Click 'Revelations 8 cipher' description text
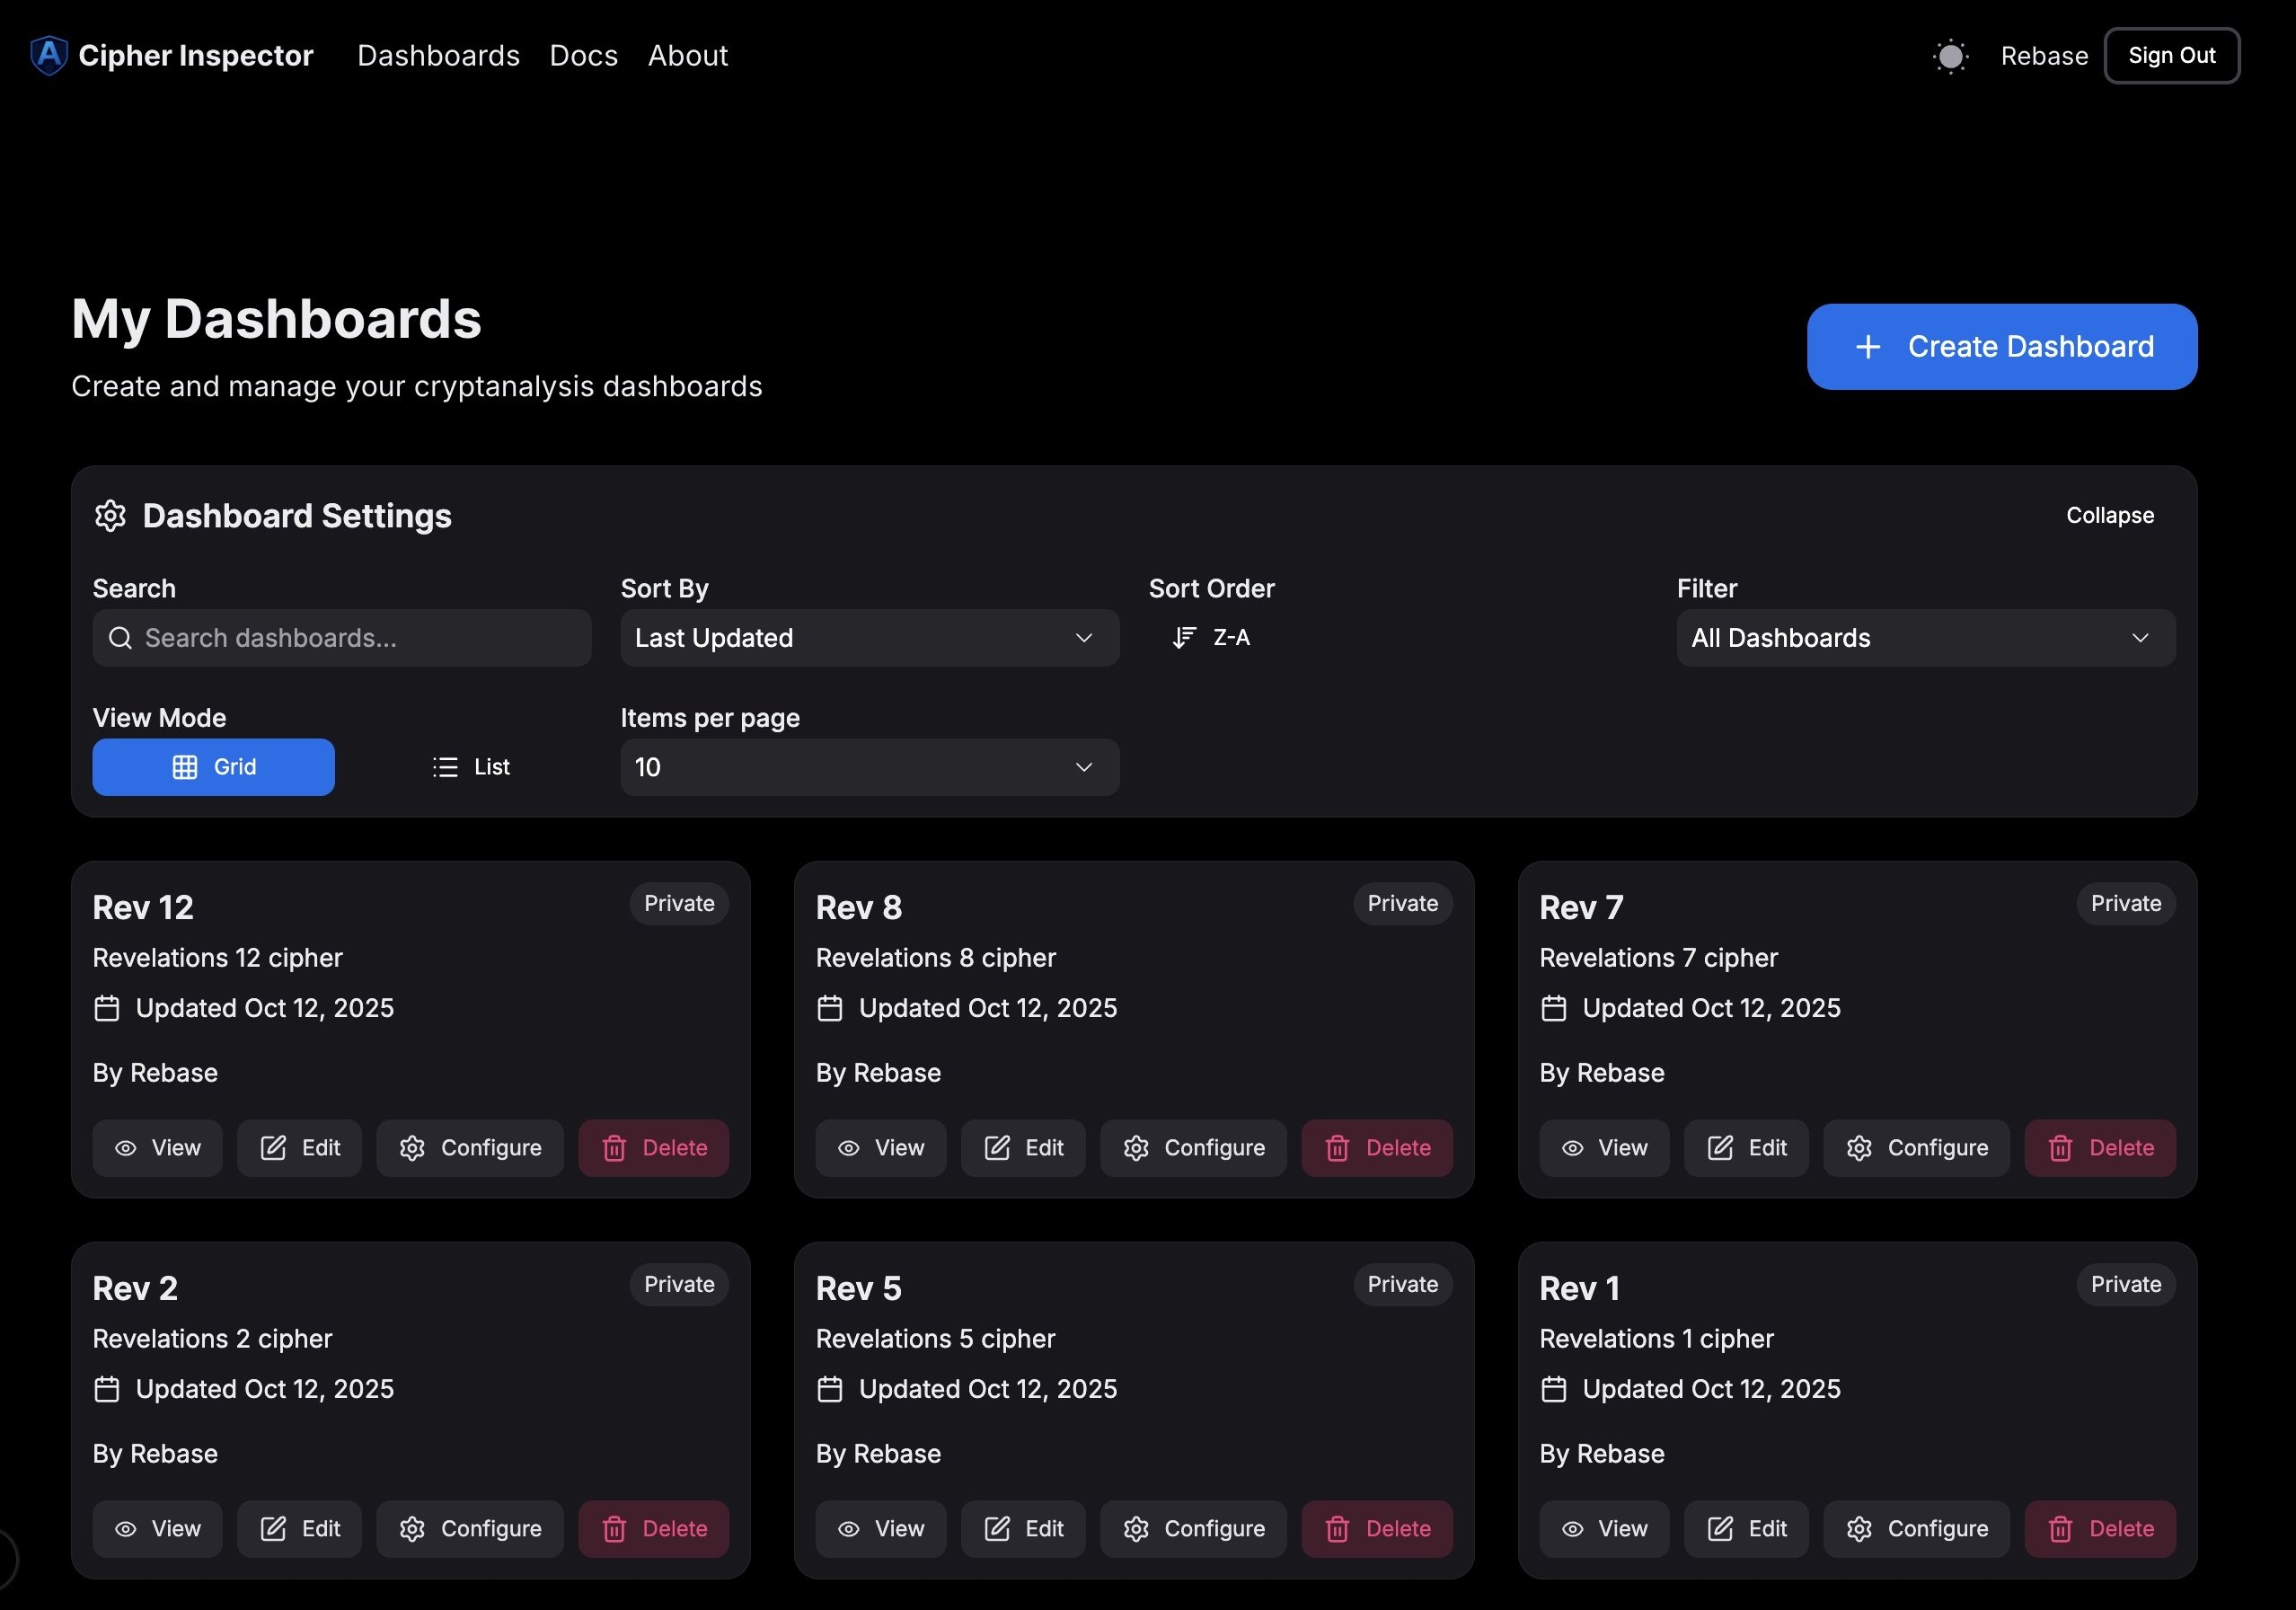This screenshot has width=2296, height=1610. pyautogui.click(x=936, y=958)
